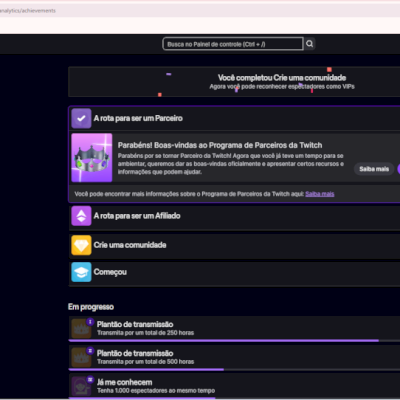Click the Já me conhecem badge icon
The height and width of the screenshot is (400, 400).
click(81, 386)
